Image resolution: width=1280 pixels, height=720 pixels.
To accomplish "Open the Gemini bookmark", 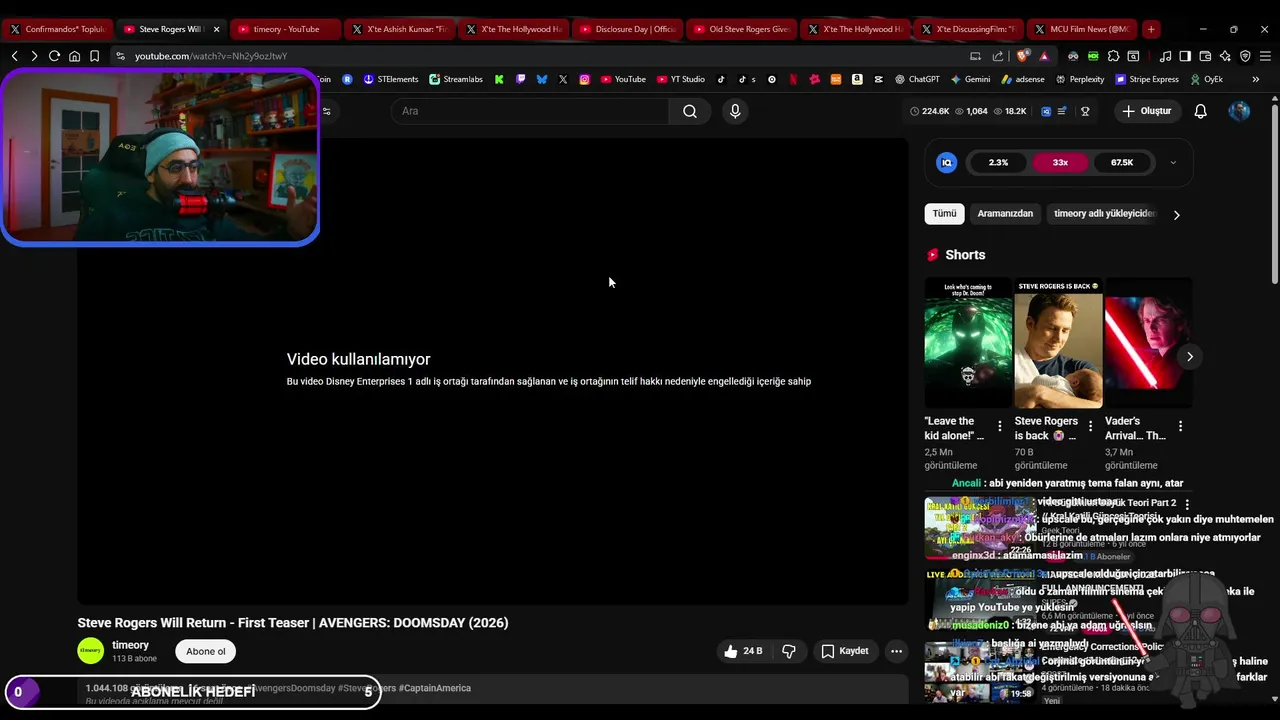I will (970, 79).
